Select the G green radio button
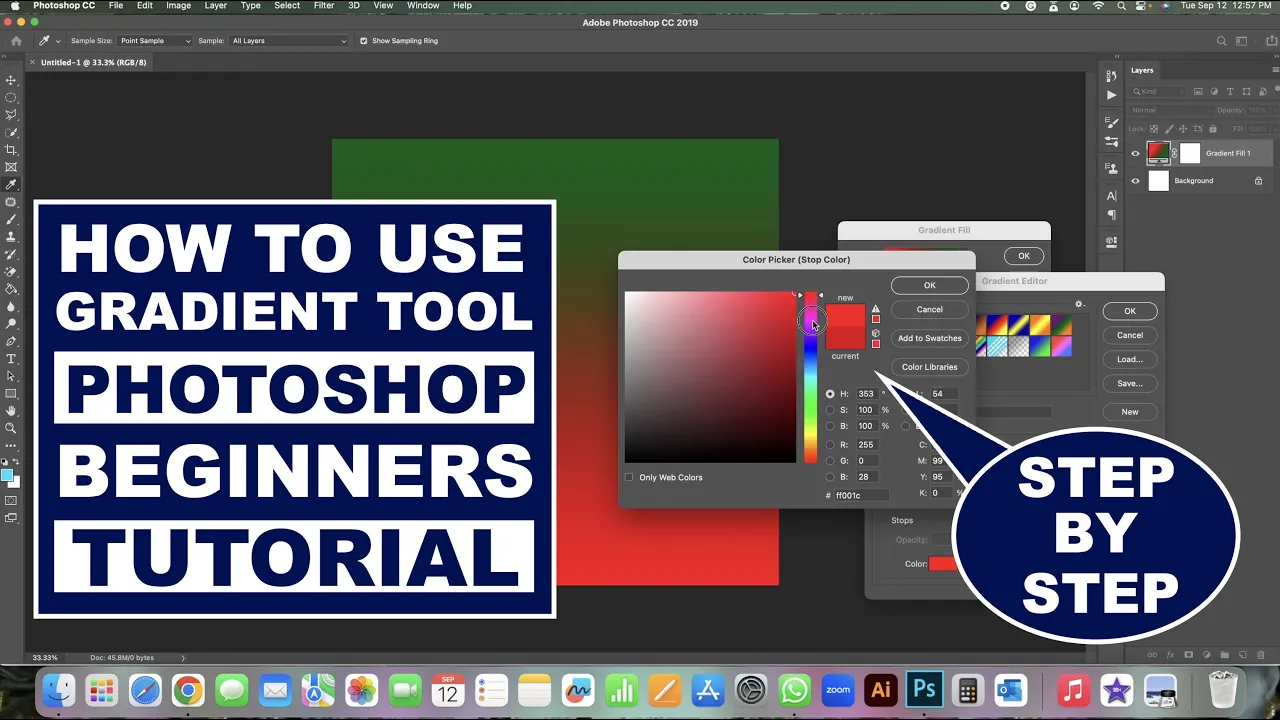This screenshot has height=720, width=1280. click(x=830, y=461)
